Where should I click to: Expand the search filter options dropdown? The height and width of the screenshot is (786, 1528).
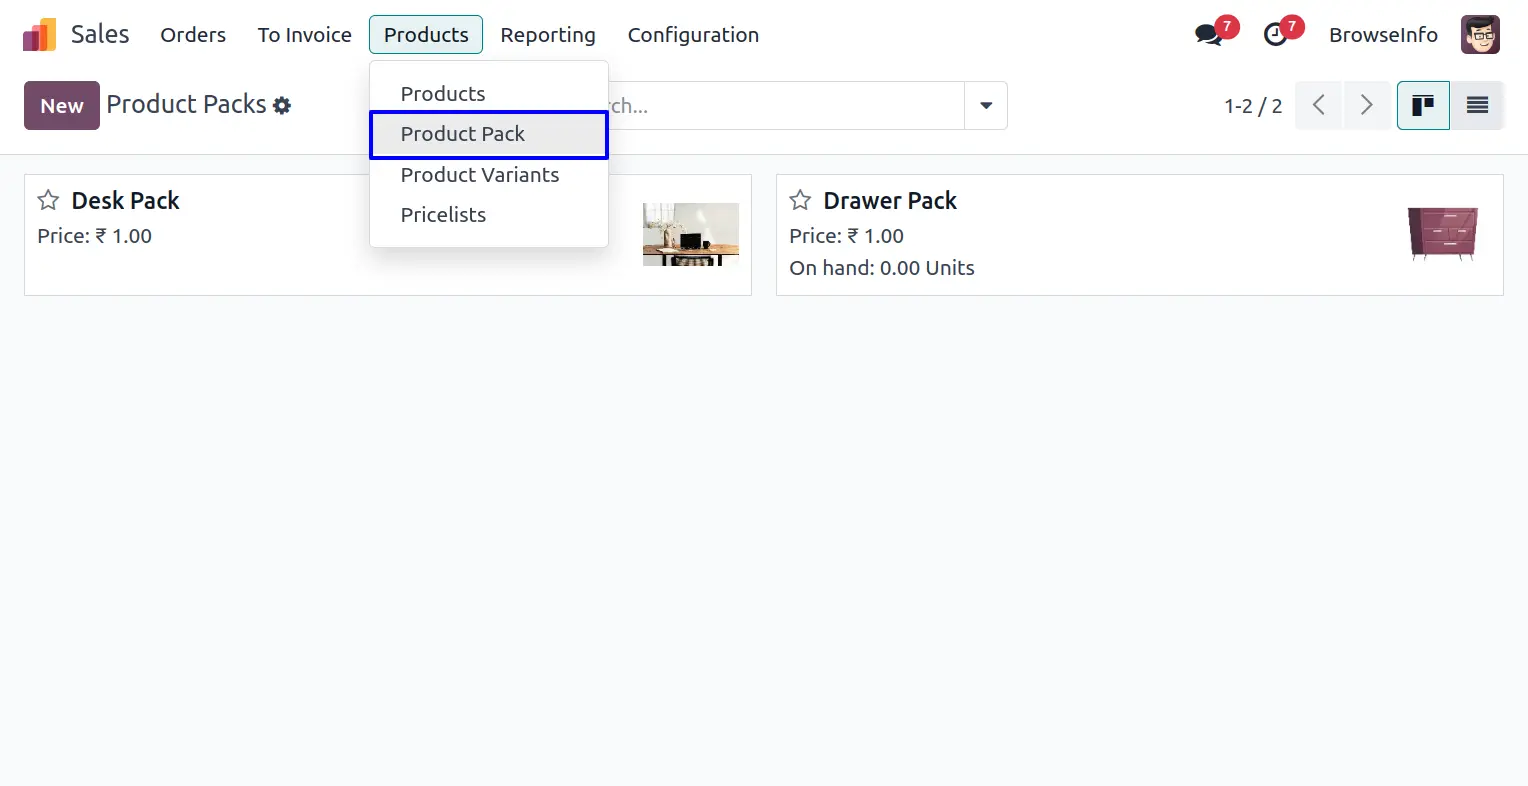[986, 105]
